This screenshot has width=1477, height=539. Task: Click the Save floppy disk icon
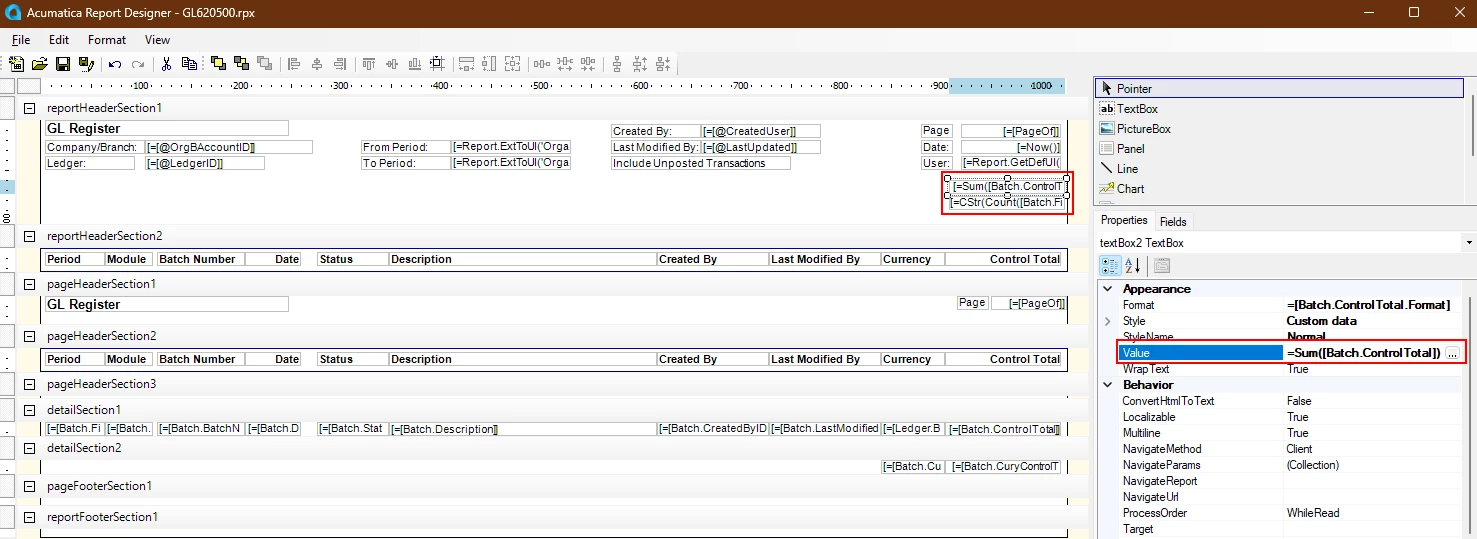click(63, 63)
